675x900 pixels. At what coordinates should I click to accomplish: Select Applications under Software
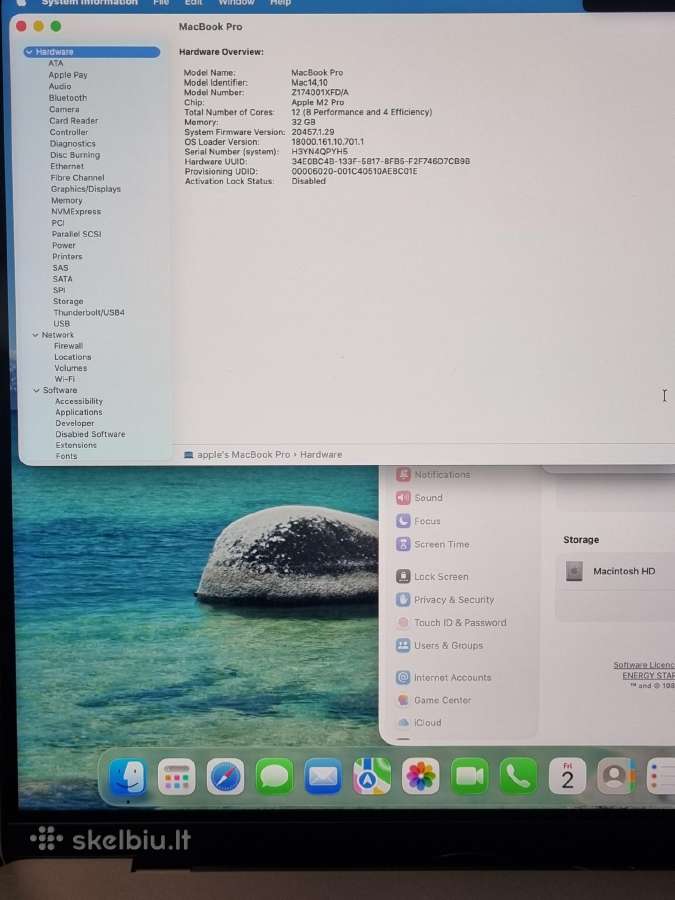pos(79,412)
